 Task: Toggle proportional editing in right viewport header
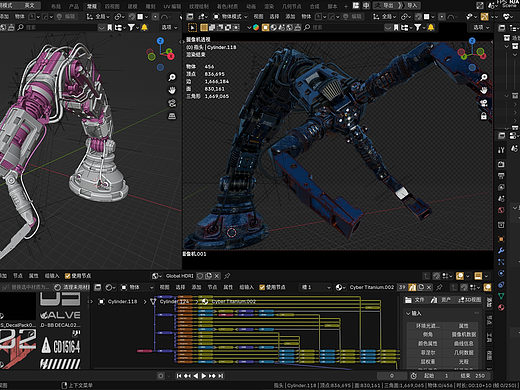(442, 16)
